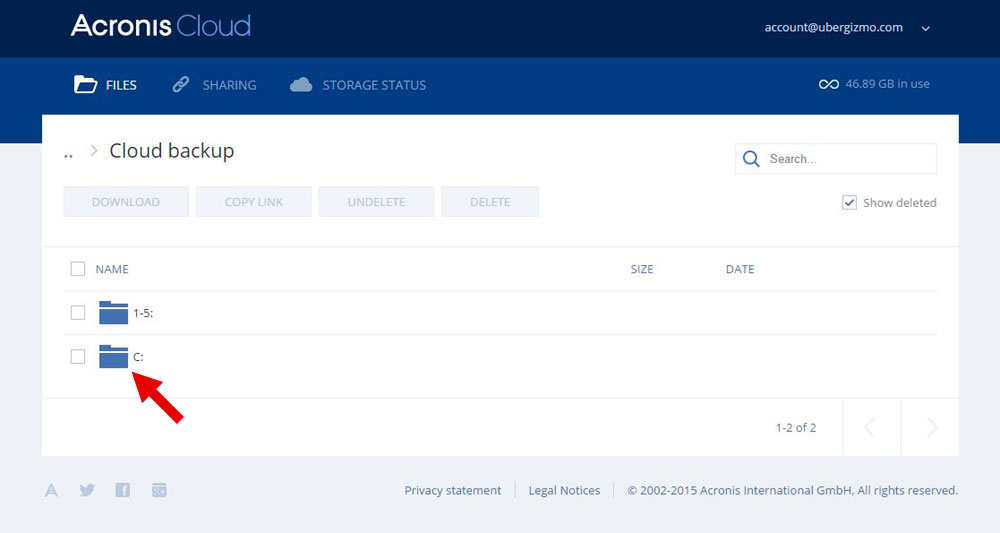Uncheck the Show deleted checkbox

coord(849,203)
